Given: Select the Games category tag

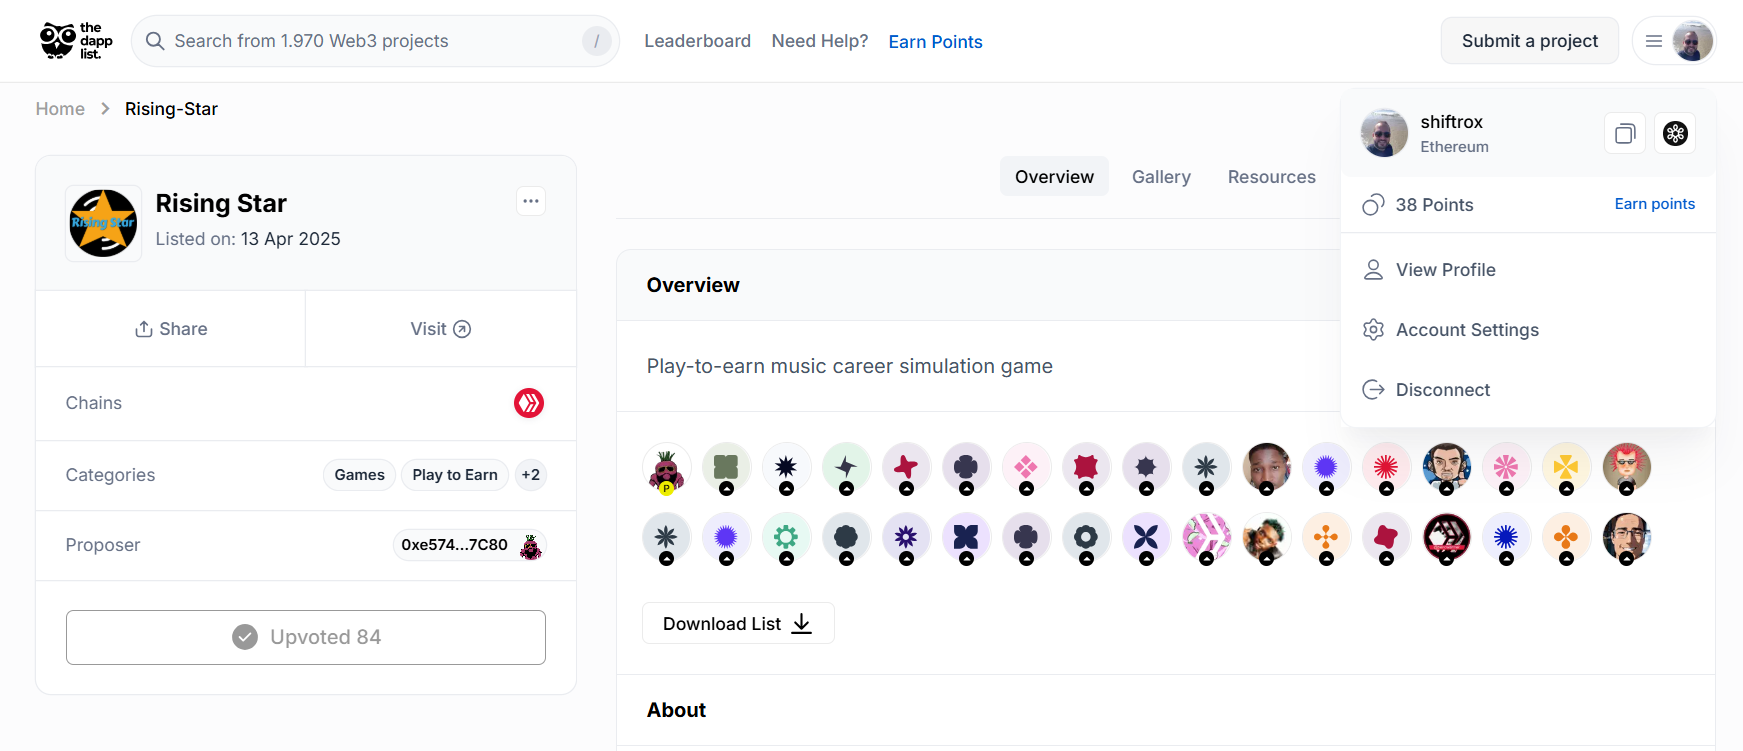Looking at the screenshot, I should 360,475.
